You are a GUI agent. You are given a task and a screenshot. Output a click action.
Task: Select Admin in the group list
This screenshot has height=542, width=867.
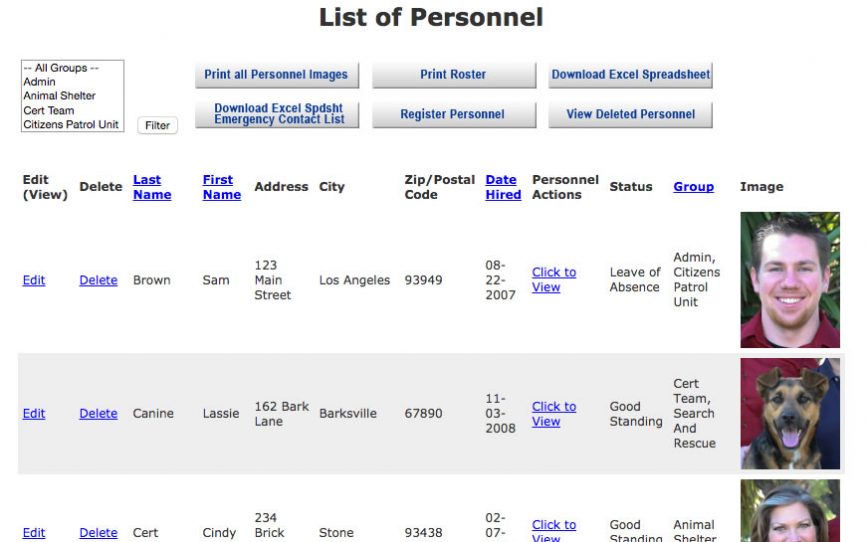(40, 82)
